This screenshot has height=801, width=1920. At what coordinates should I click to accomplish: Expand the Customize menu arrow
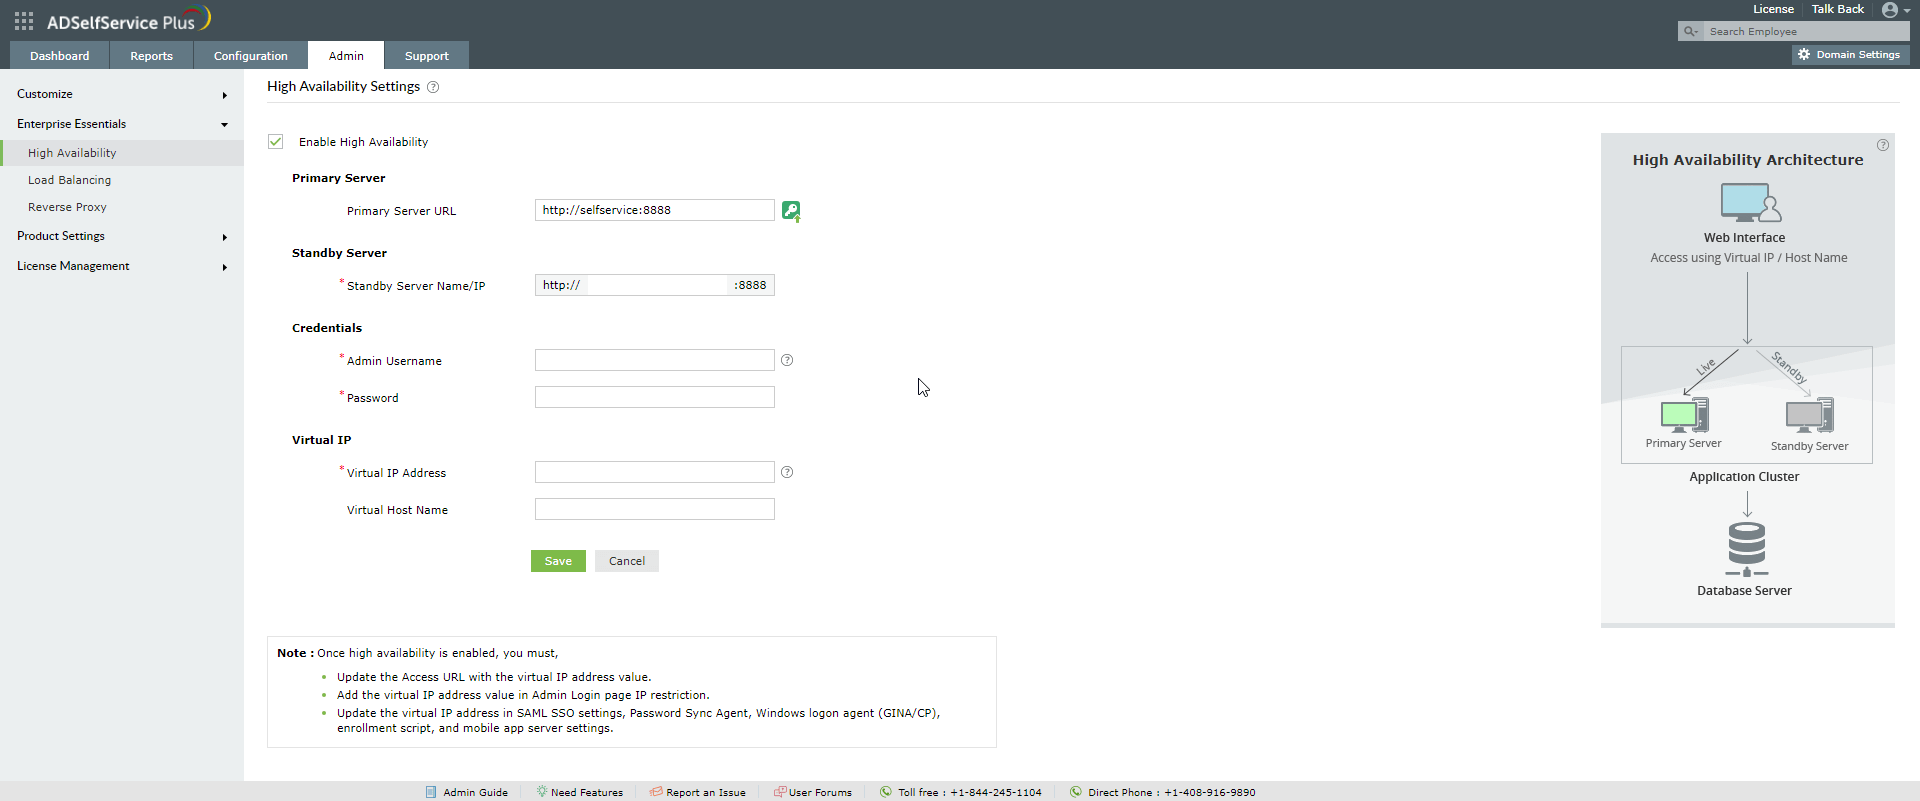[x=224, y=95]
